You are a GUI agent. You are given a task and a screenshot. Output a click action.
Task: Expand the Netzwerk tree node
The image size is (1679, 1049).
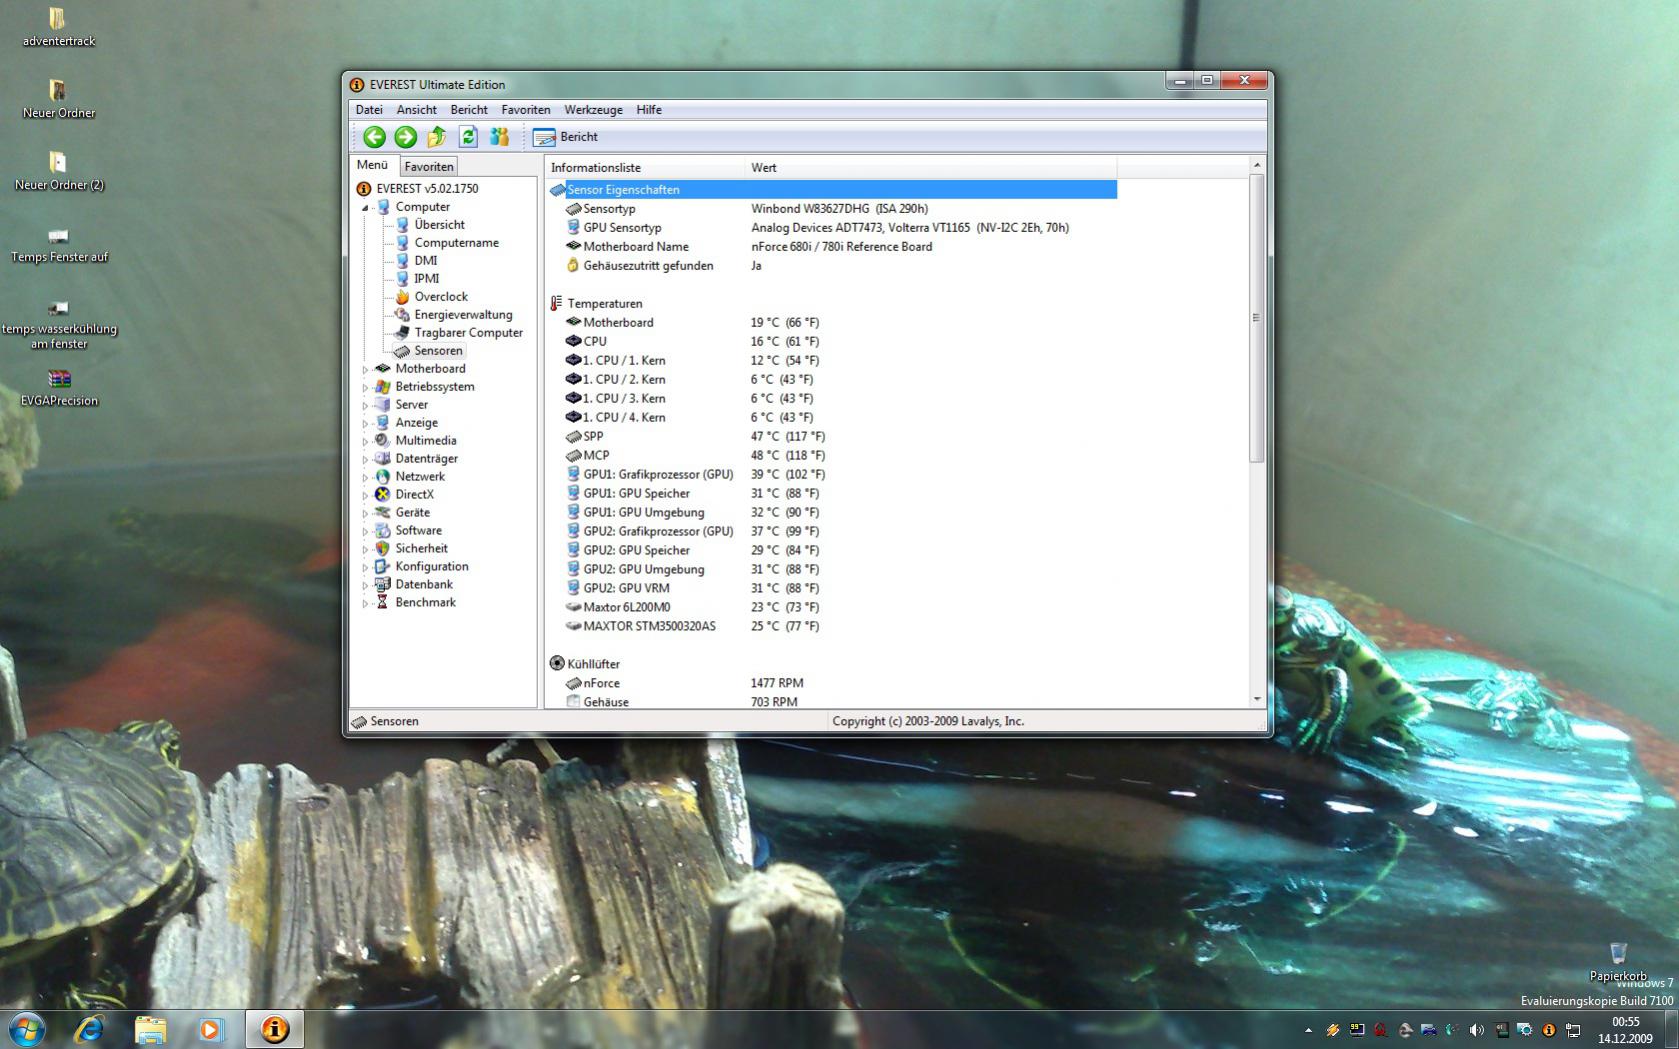pyautogui.click(x=365, y=478)
